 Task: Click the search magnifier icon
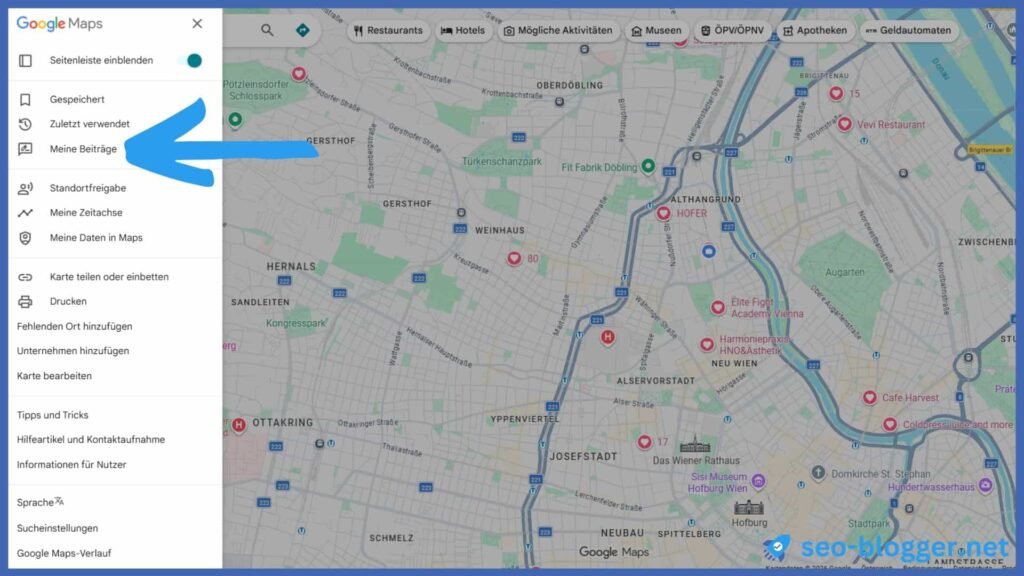tap(267, 30)
